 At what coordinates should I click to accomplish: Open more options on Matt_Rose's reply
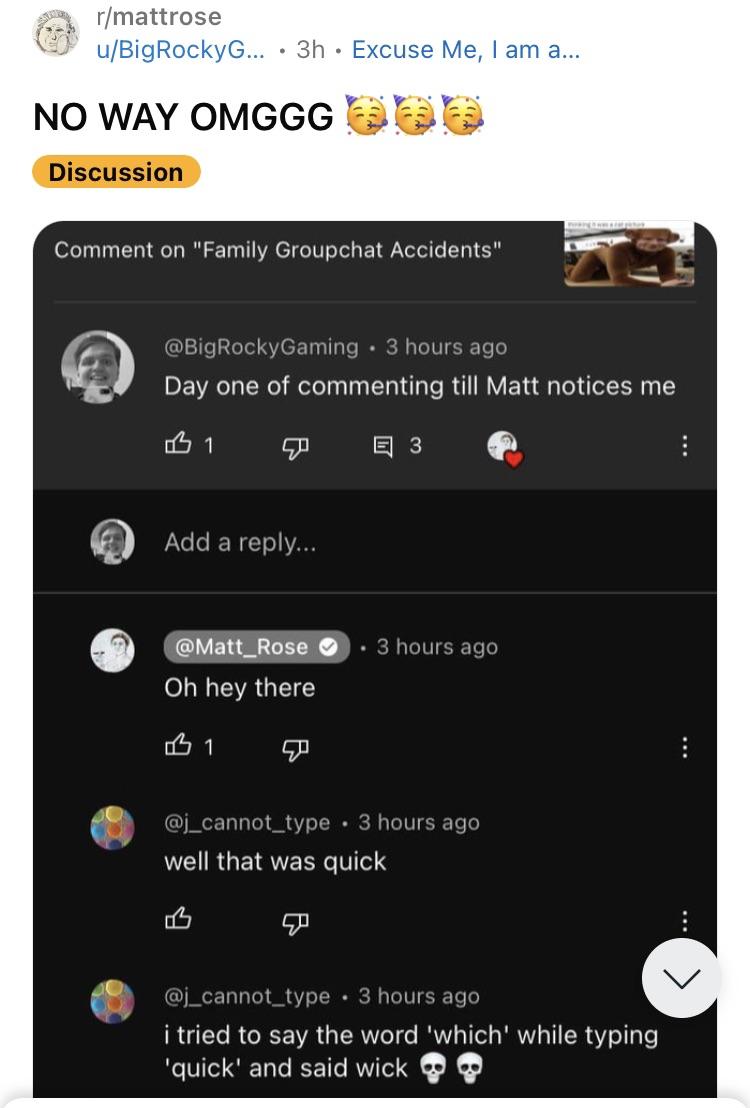pos(684,747)
